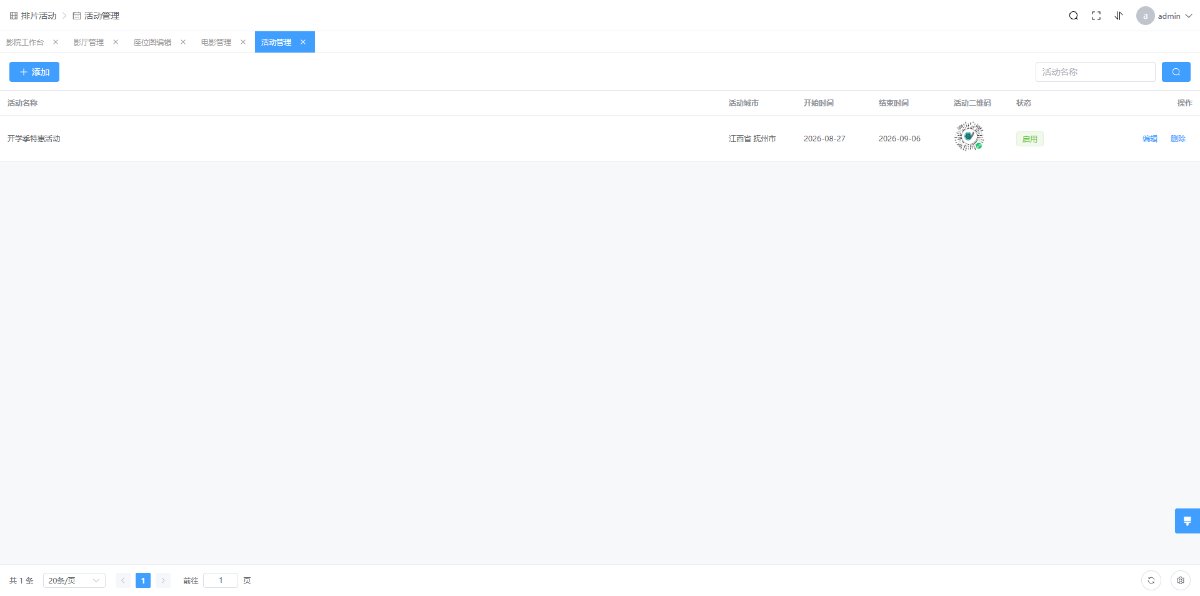Click the 活动城市 column header
The height and width of the screenshot is (596, 1200).
coord(743,103)
